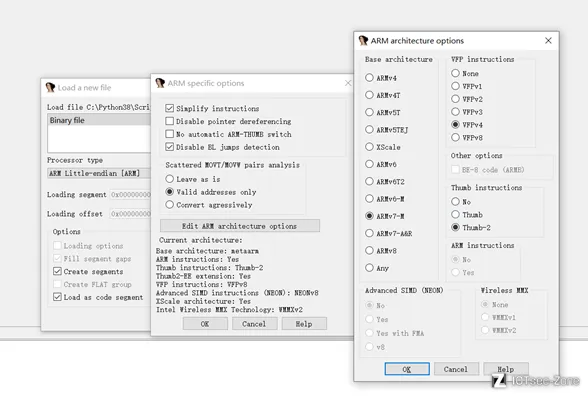Click Intel Wireless MMX Technology: WMMXv2 text
This screenshot has width=588, height=397.
tap(229, 310)
